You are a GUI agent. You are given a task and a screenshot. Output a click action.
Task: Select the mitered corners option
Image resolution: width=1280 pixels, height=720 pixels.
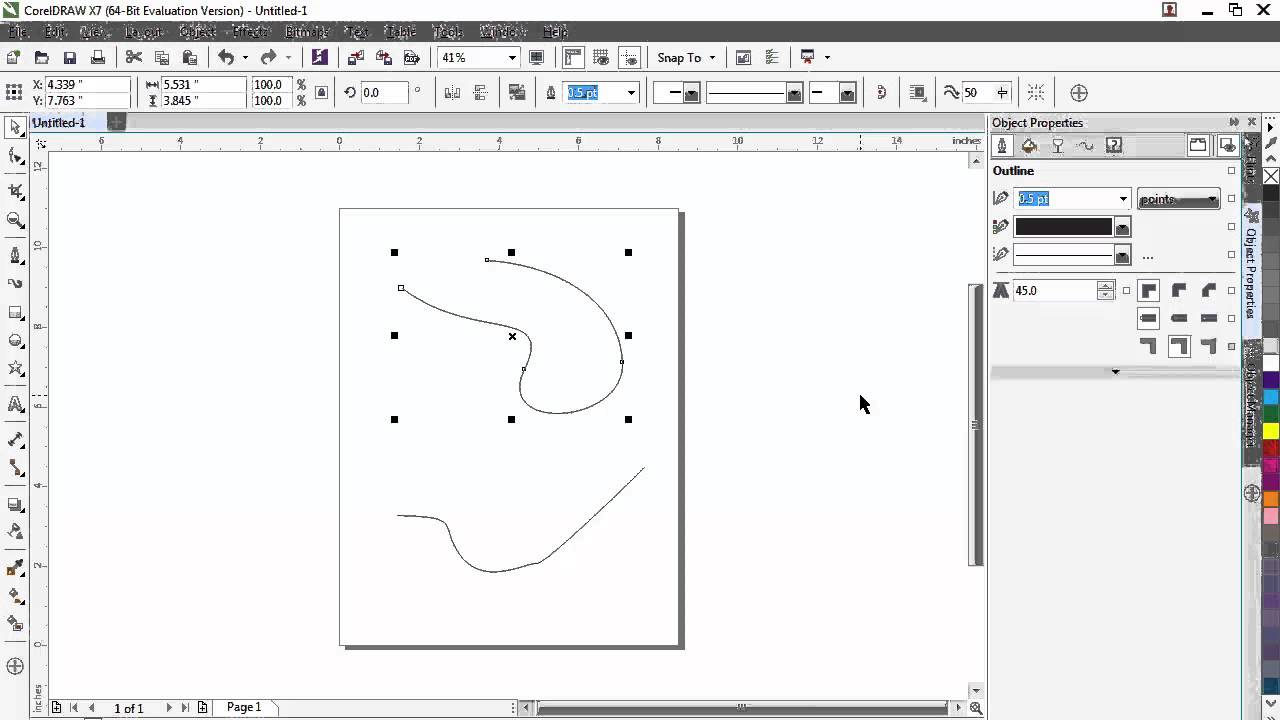point(1149,291)
